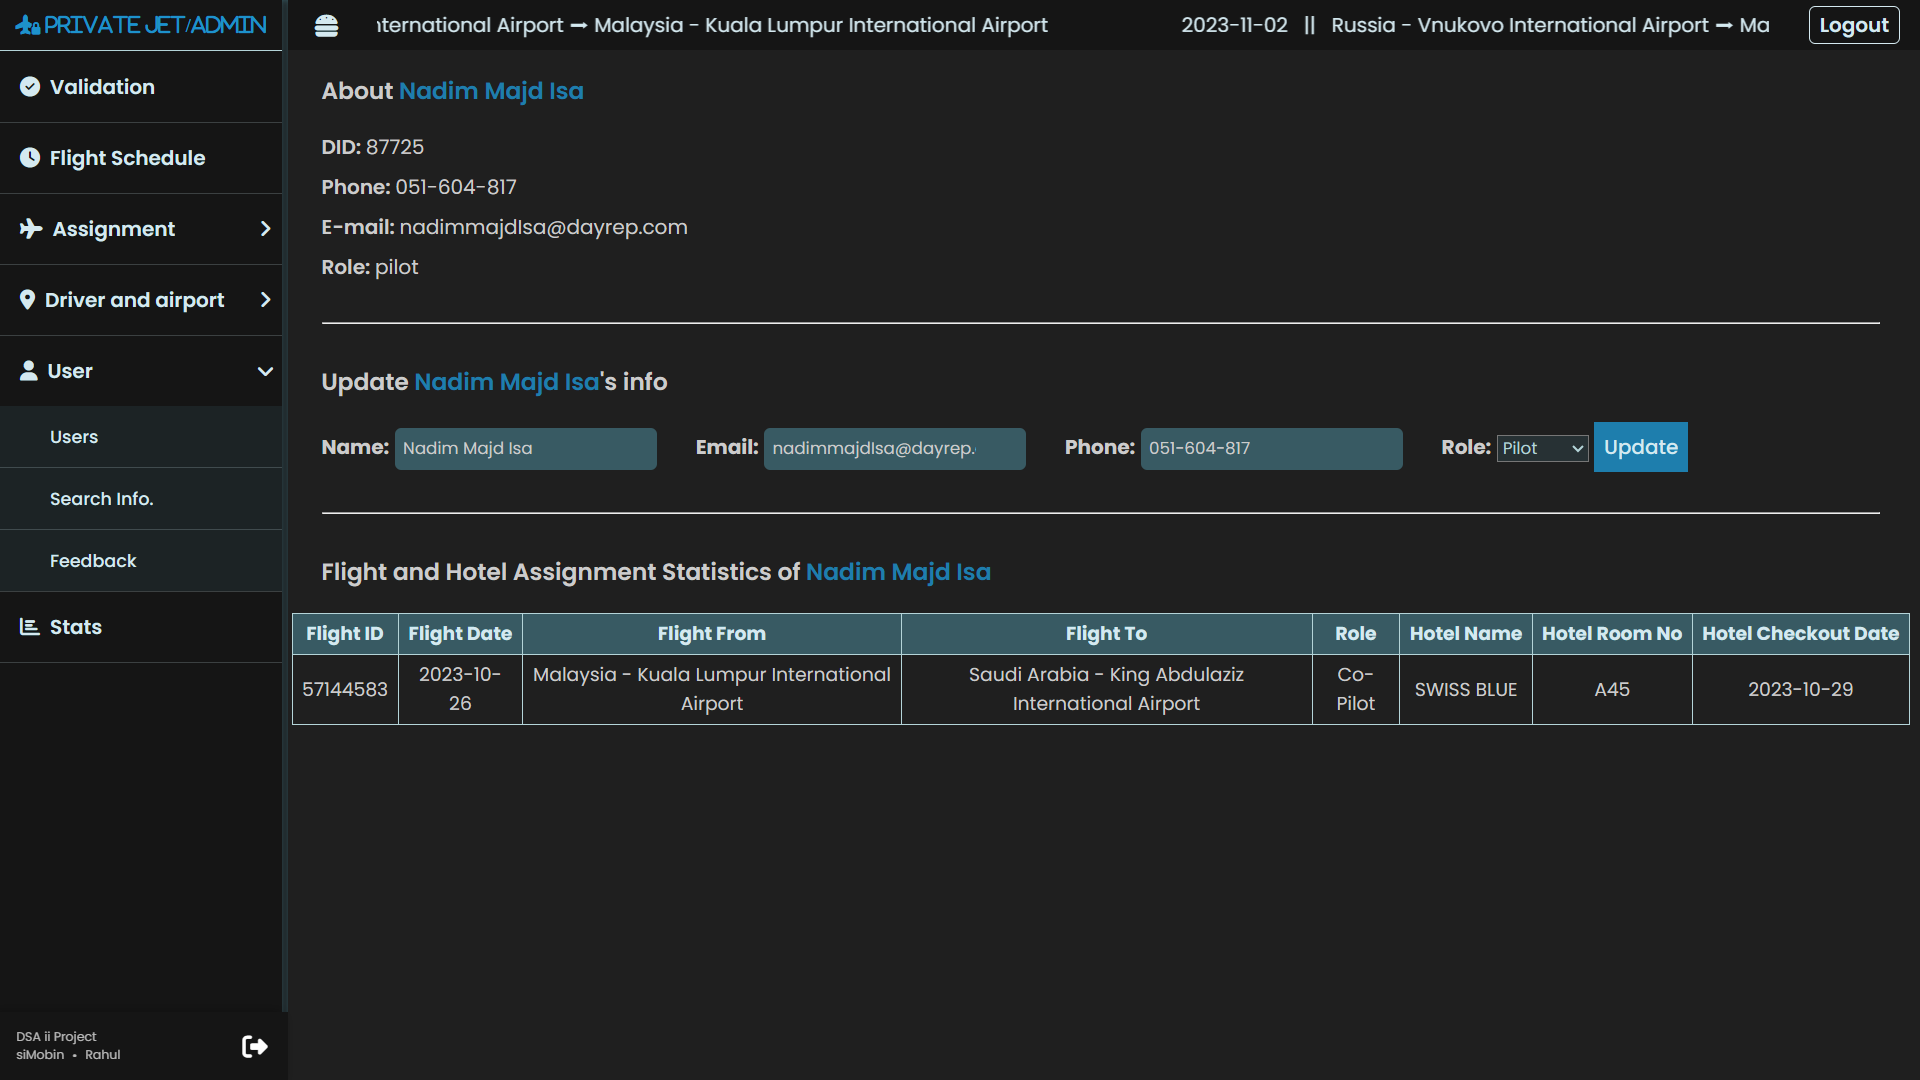Open the Validation section icon

click(29, 86)
